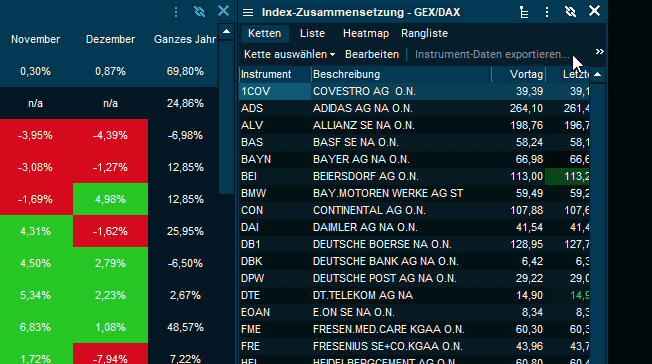Select the DB1 instrument cell

[275, 245]
